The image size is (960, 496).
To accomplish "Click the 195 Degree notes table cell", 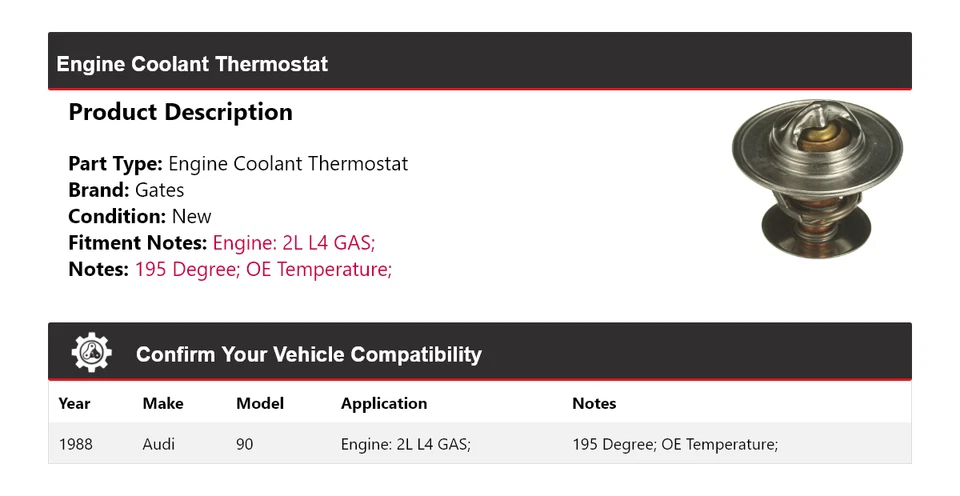I will click(x=675, y=444).
